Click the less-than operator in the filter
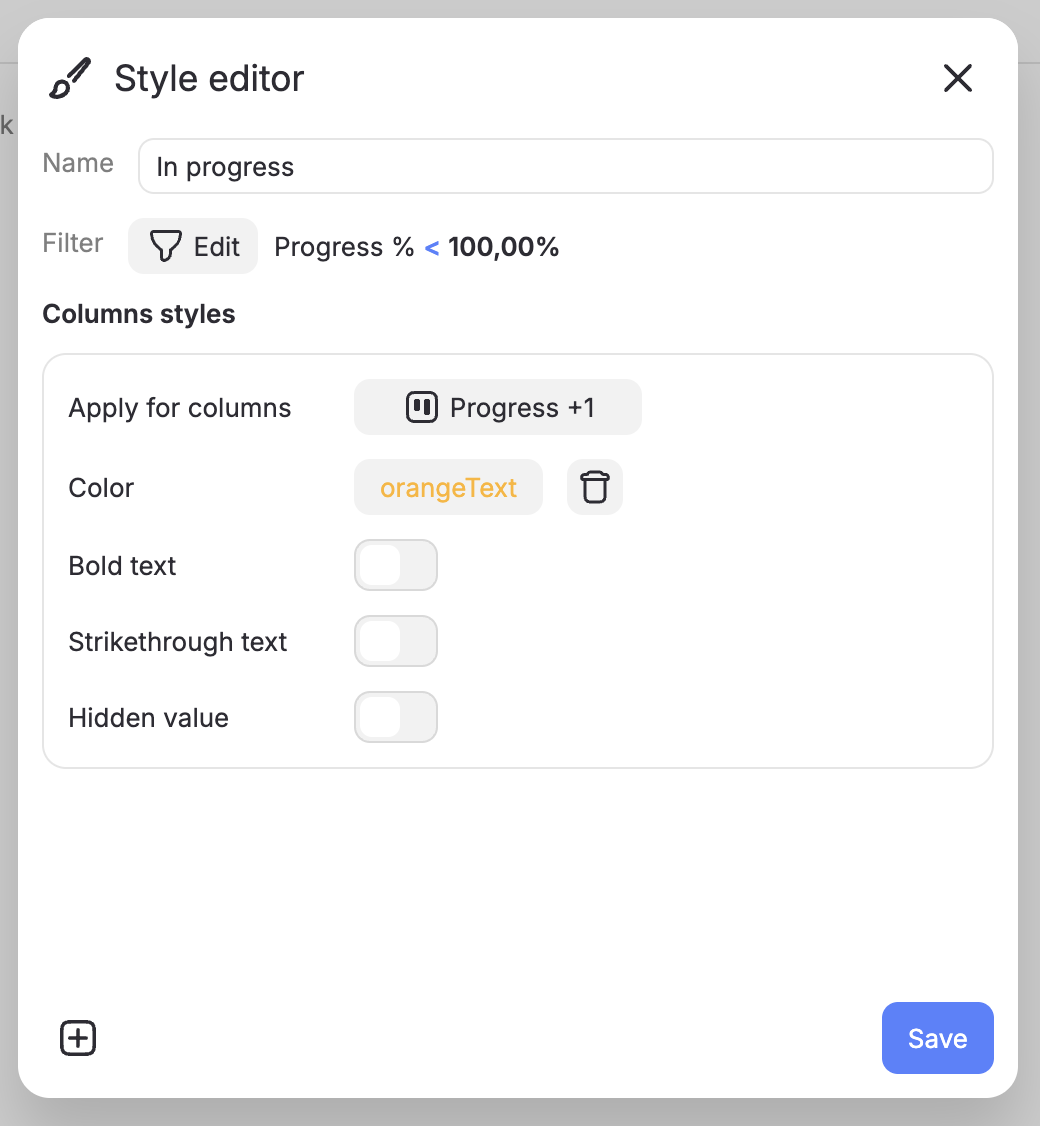Viewport: 1040px width, 1126px height. coord(432,247)
